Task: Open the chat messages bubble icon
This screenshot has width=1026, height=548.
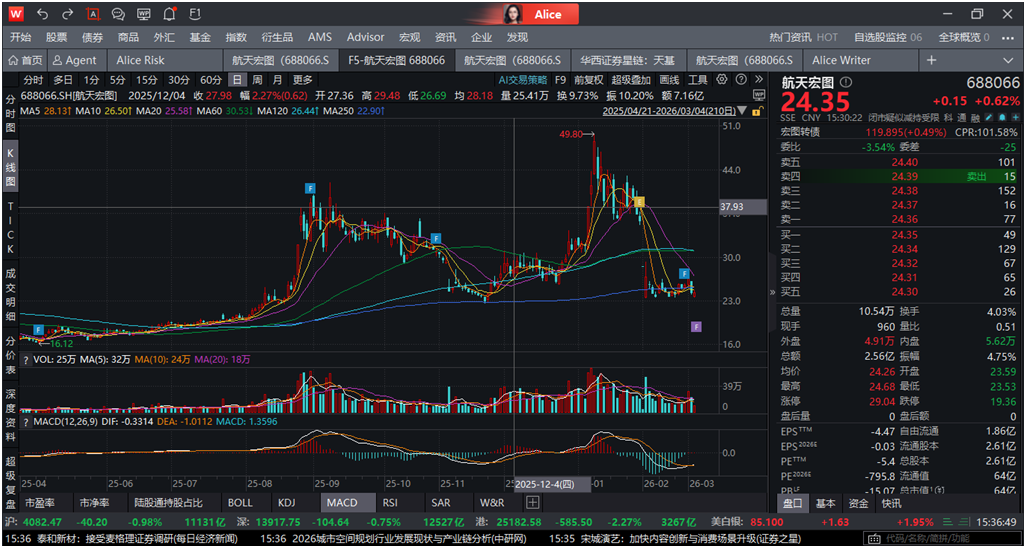Action: pos(118,14)
